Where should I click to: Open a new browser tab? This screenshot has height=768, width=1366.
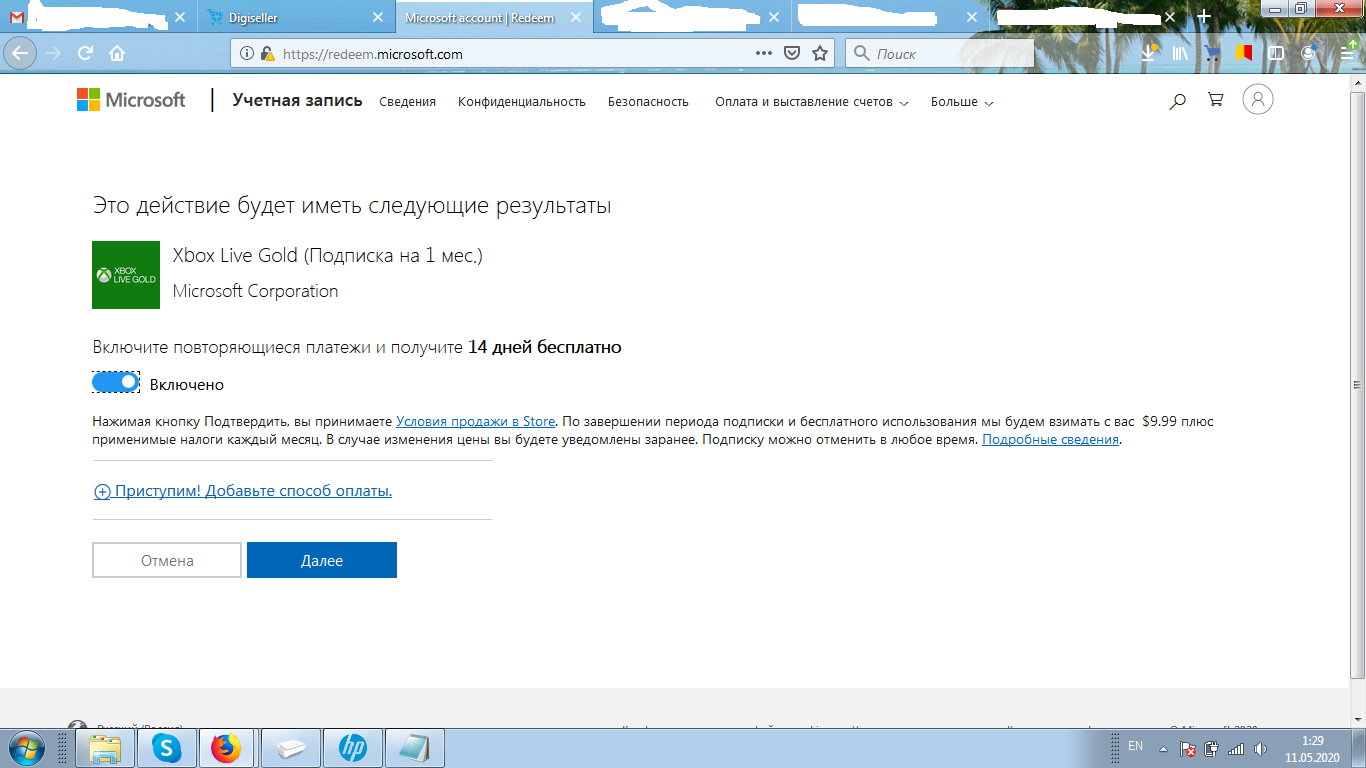pyautogui.click(x=1204, y=17)
